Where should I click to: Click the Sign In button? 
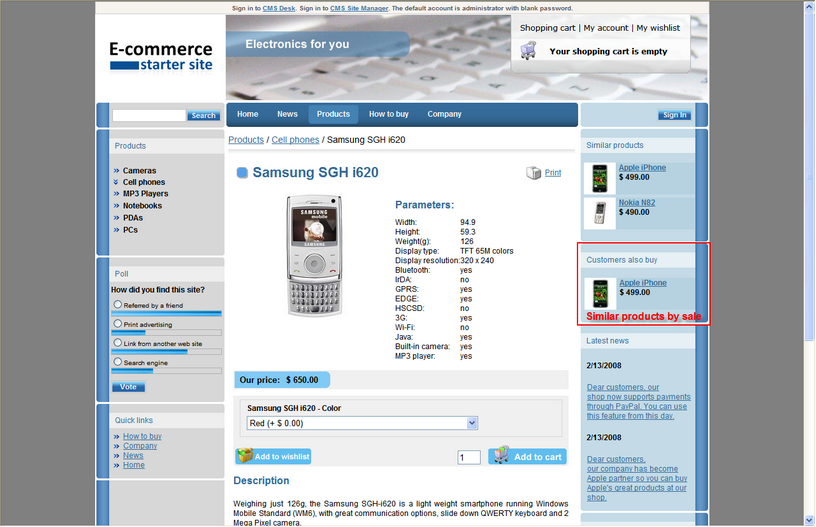pyautogui.click(x=674, y=115)
